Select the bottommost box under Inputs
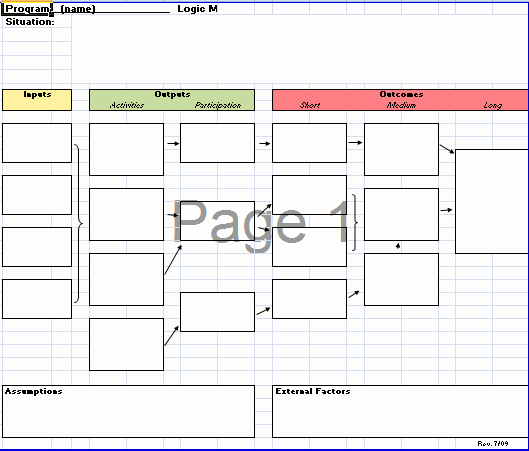This screenshot has height=451, width=529. pos(37,299)
